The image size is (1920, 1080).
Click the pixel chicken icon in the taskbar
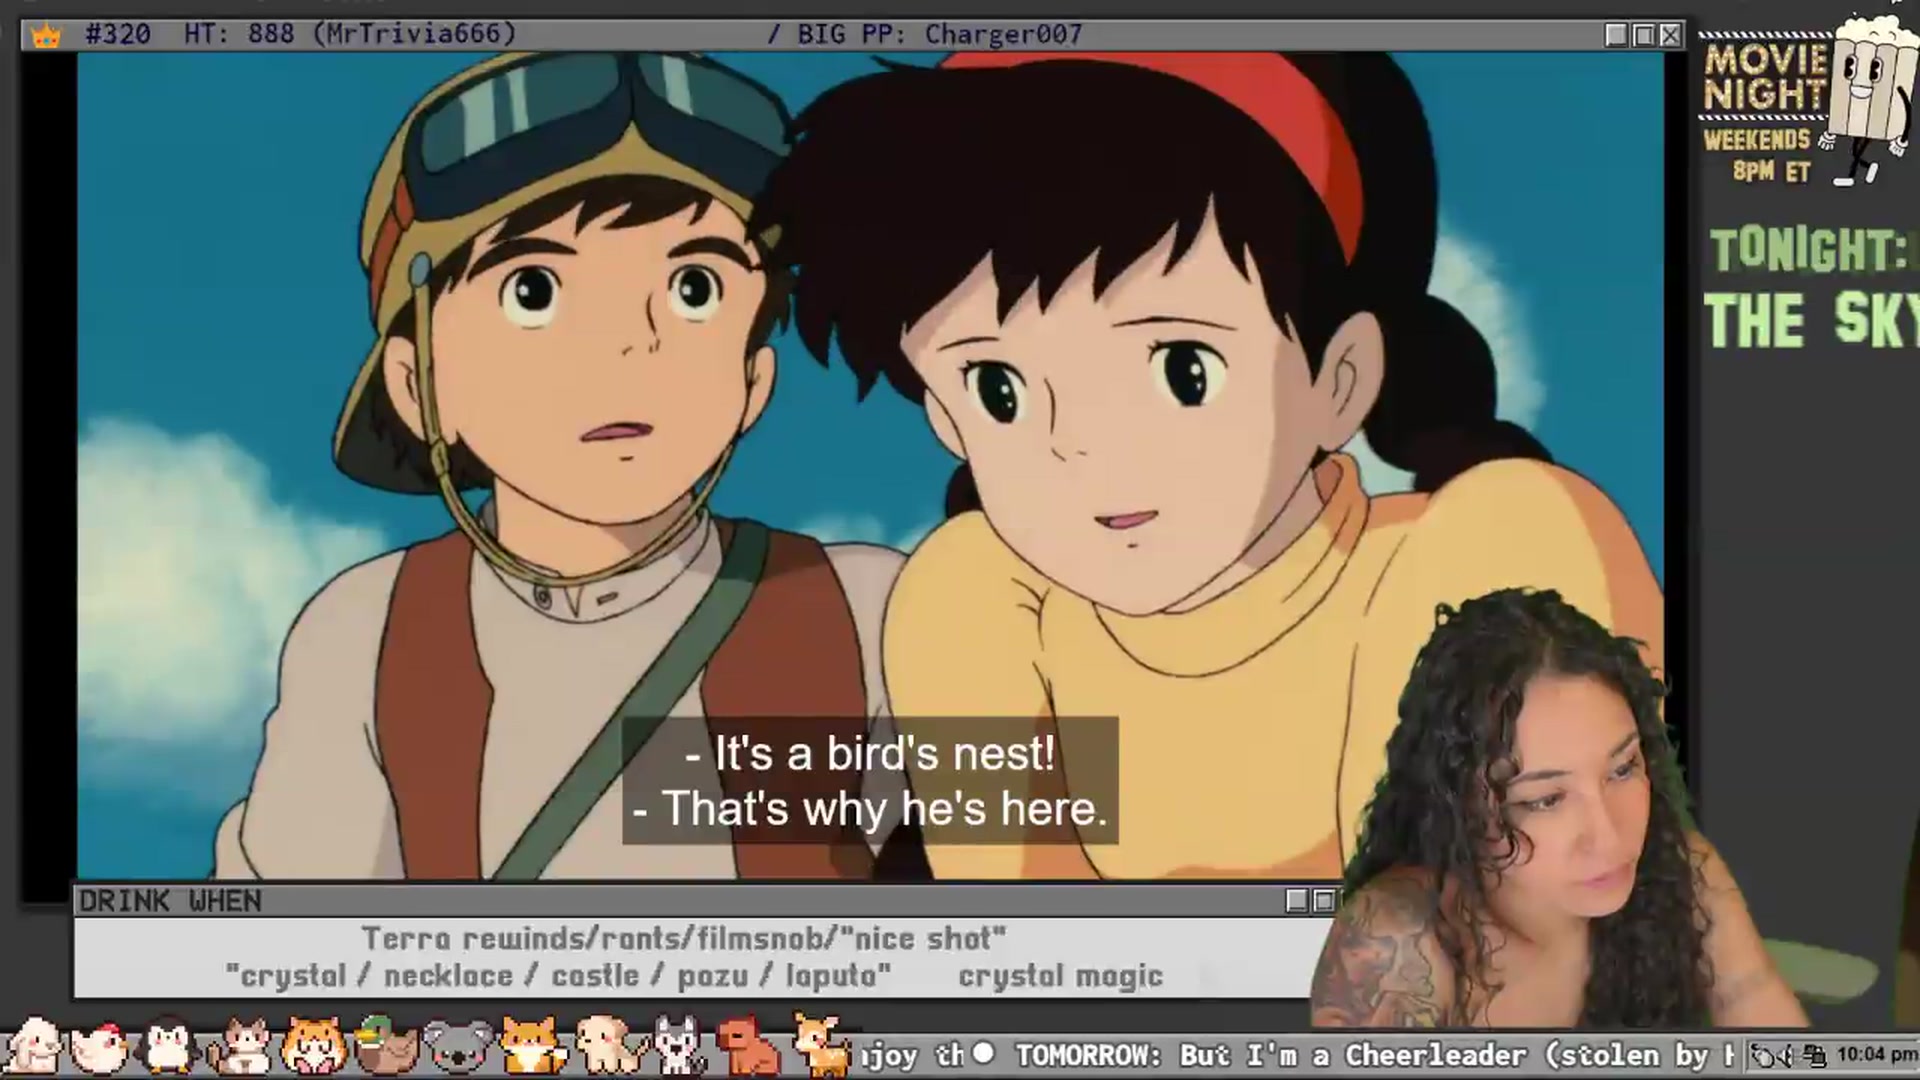click(99, 1047)
